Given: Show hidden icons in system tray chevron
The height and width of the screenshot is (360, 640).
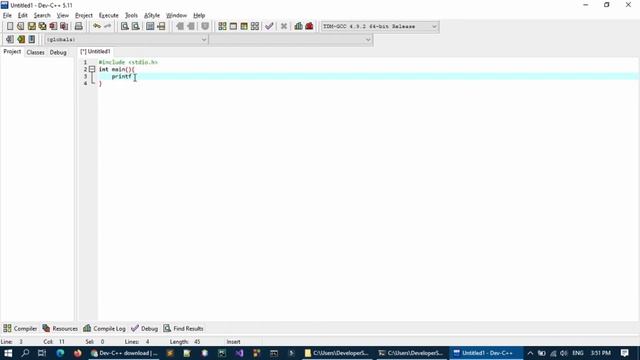Looking at the screenshot, I should click(530, 353).
